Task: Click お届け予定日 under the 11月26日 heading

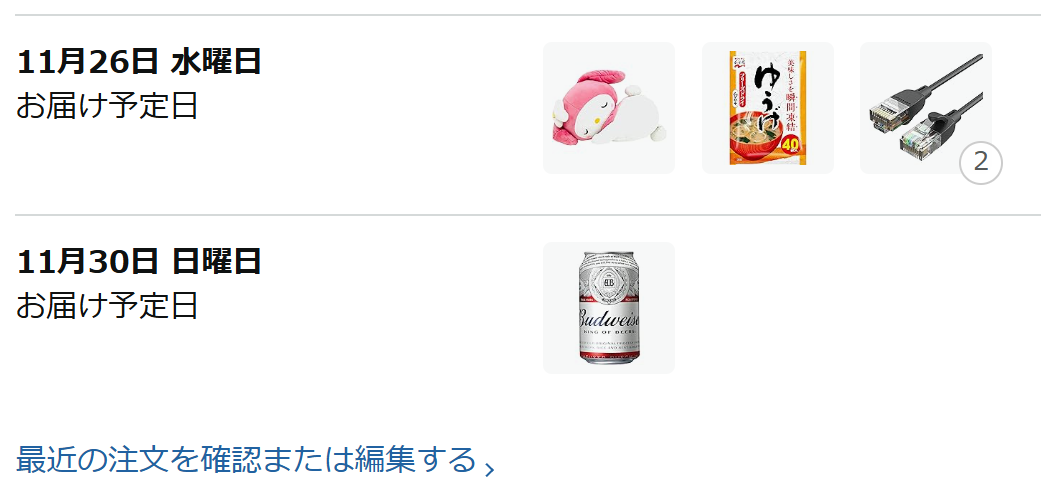Action: click(107, 106)
